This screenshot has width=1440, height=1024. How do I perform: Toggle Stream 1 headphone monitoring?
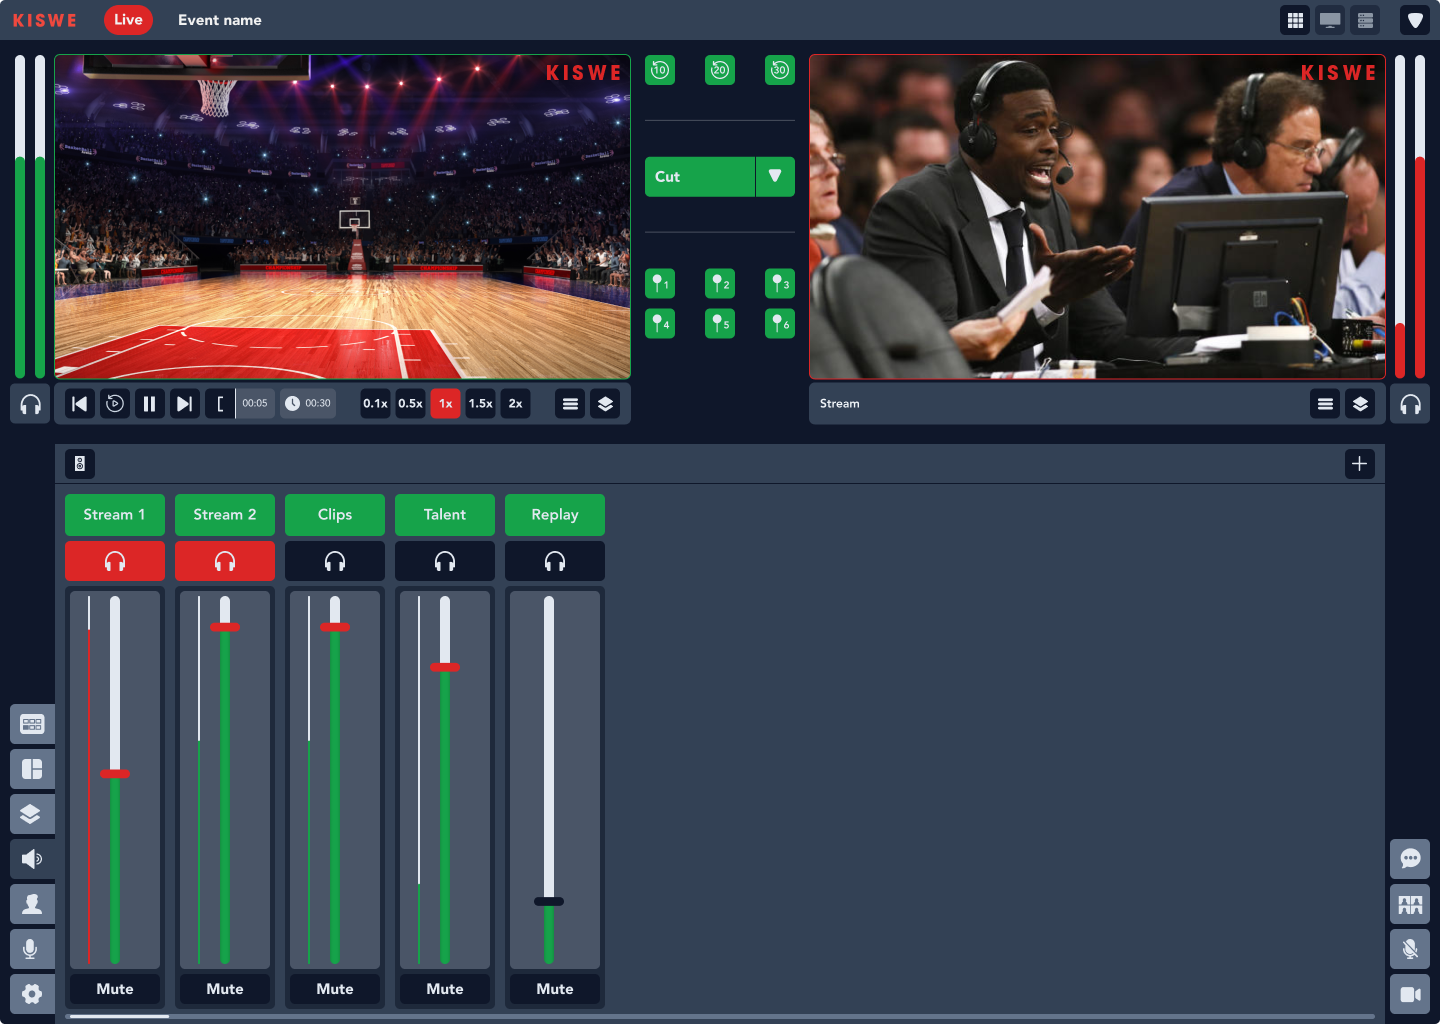coord(115,561)
